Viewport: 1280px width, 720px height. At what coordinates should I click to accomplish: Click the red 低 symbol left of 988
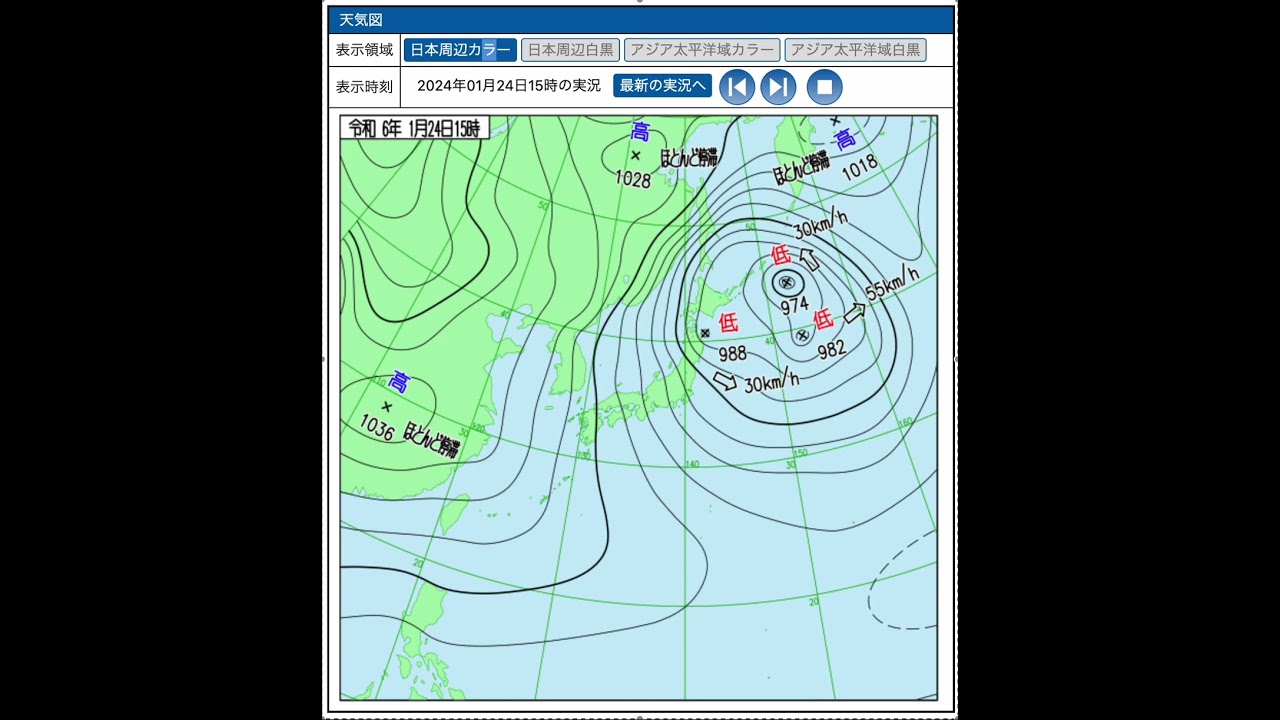tap(729, 322)
